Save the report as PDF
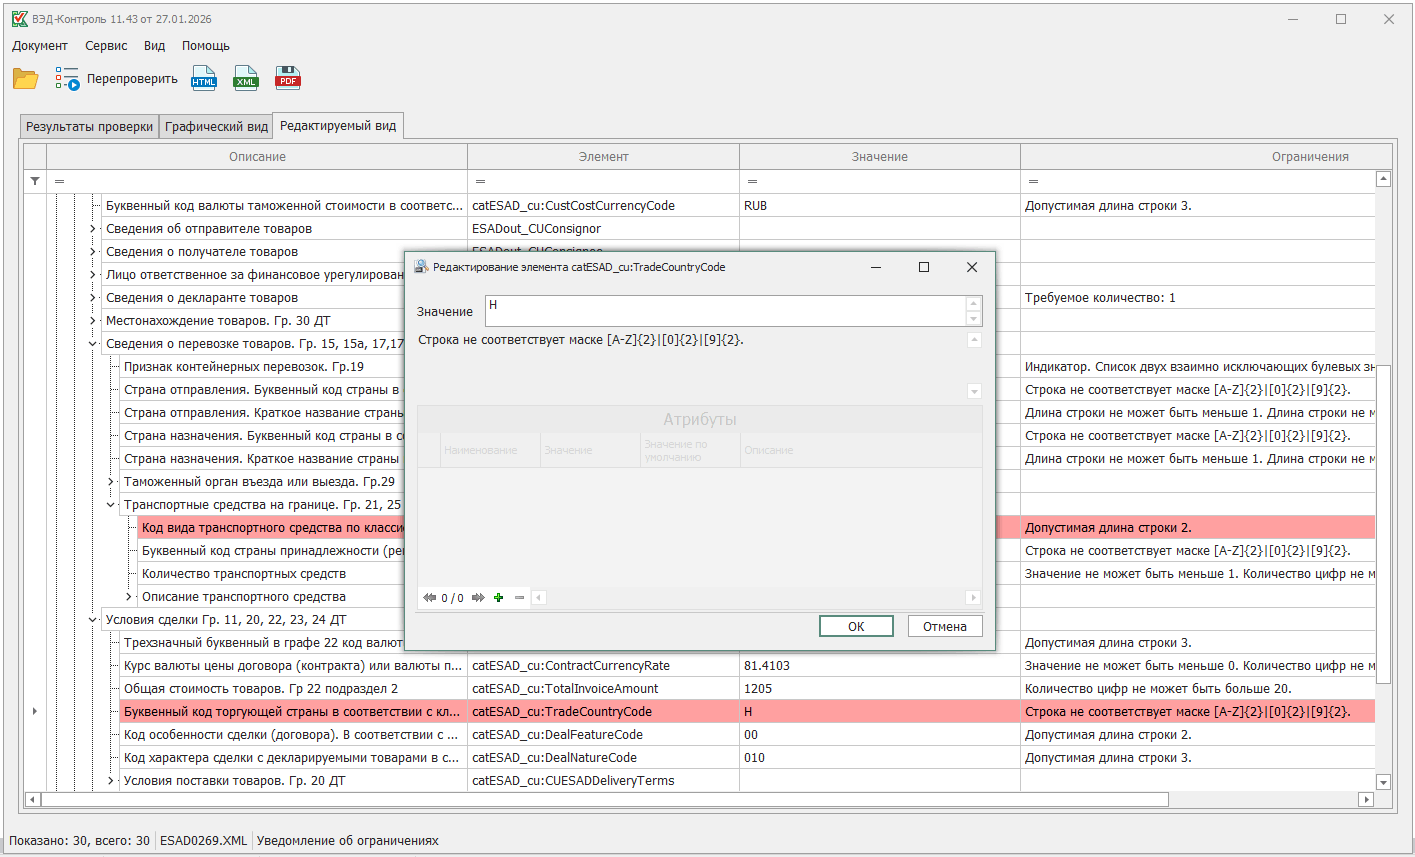The height and width of the screenshot is (857, 1415). [x=288, y=79]
